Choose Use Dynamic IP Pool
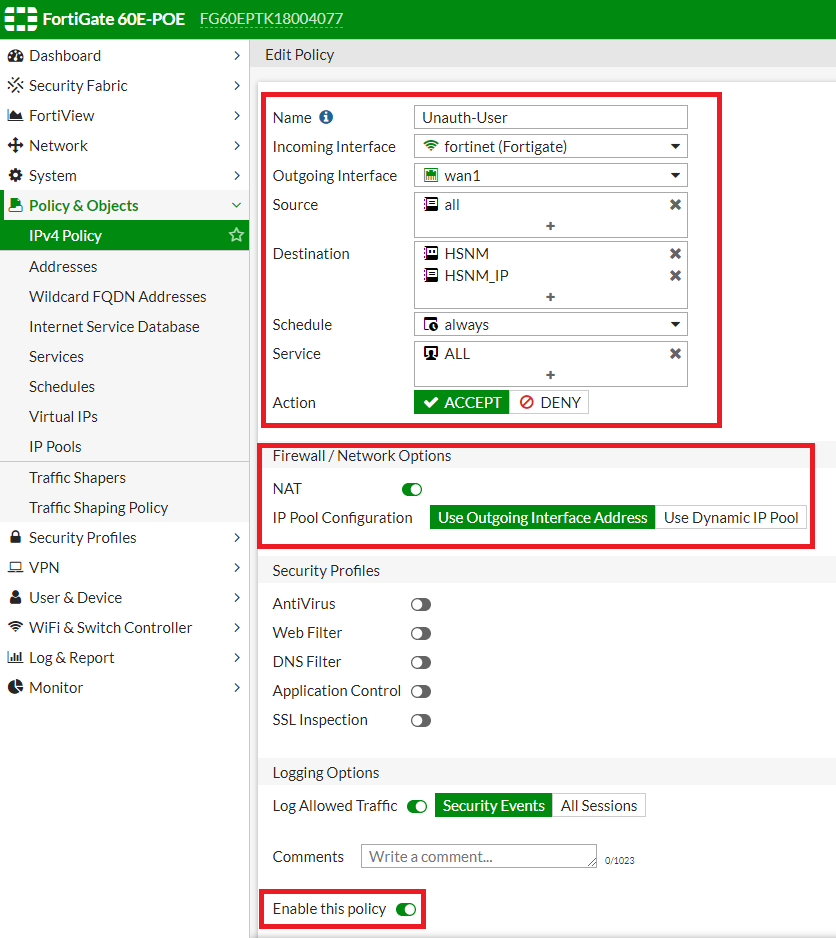Image resolution: width=836 pixels, height=938 pixels. 731,518
